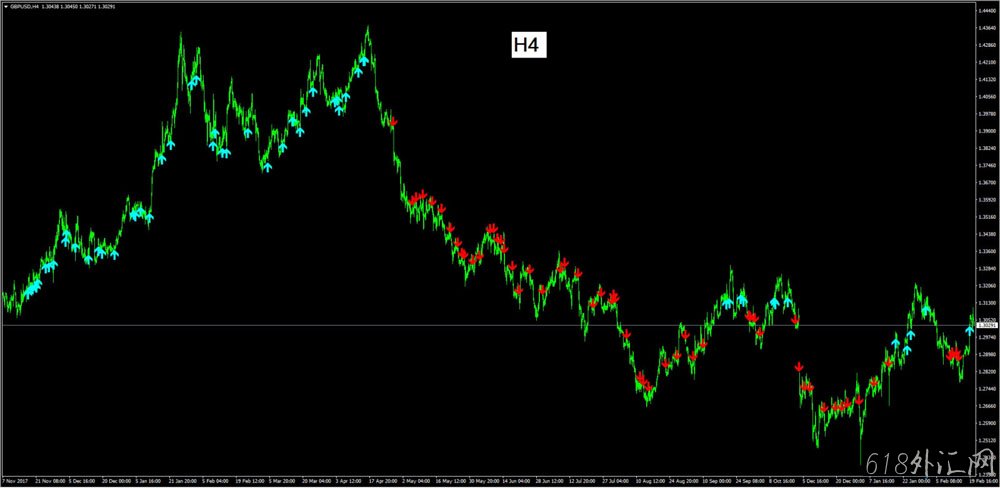Click the 1.25120 price scale label
1000x488 pixels.
tap(988, 440)
